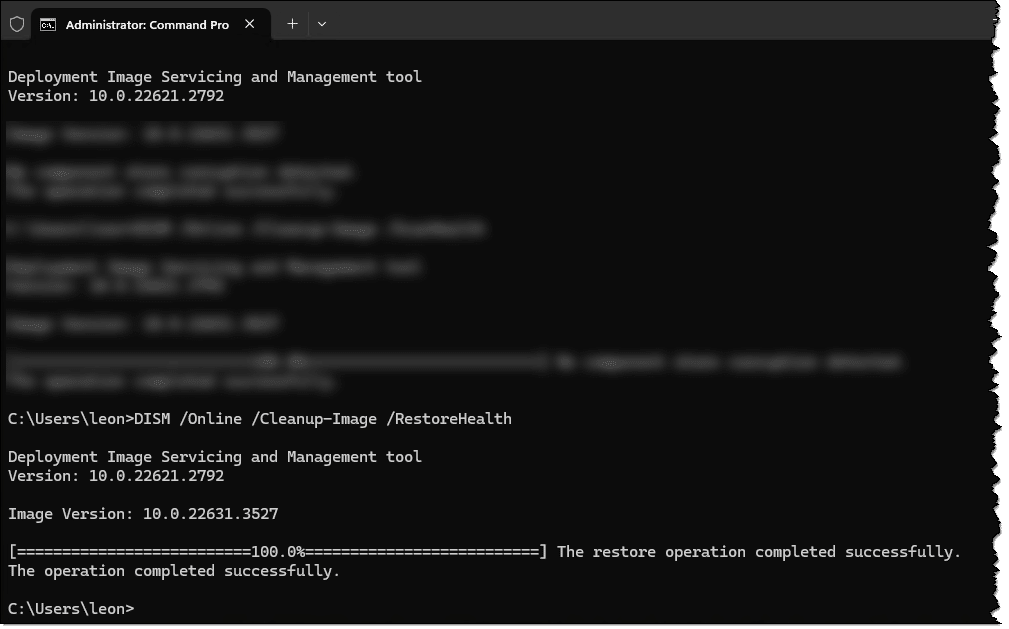Image resolution: width=1009 pixels, height=629 pixels.
Task: Click the last "The operation completed successfully." line
Action: point(174,571)
